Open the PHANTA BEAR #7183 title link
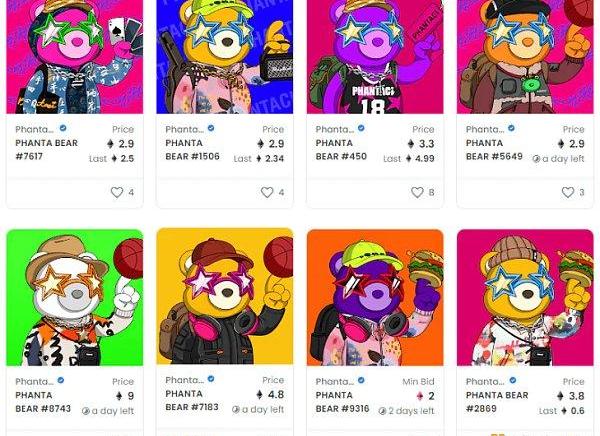This screenshot has width=600, height=436. (x=192, y=400)
